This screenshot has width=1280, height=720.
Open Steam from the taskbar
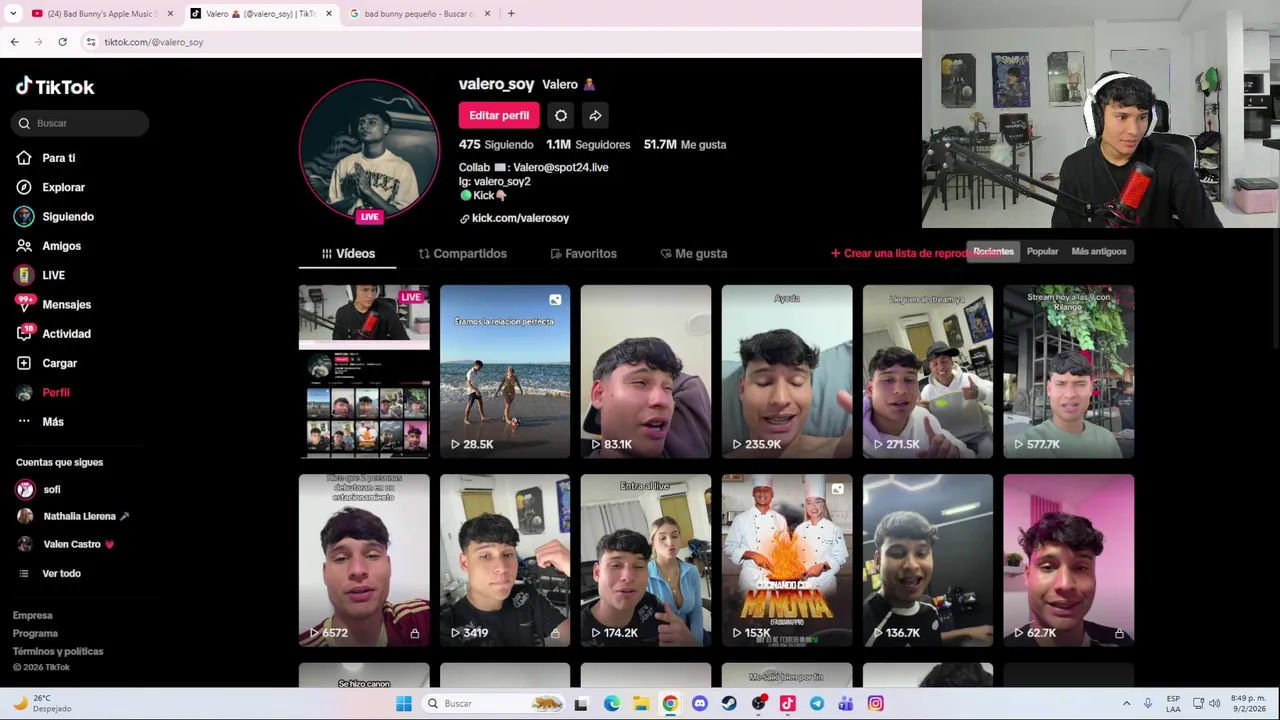click(729, 704)
